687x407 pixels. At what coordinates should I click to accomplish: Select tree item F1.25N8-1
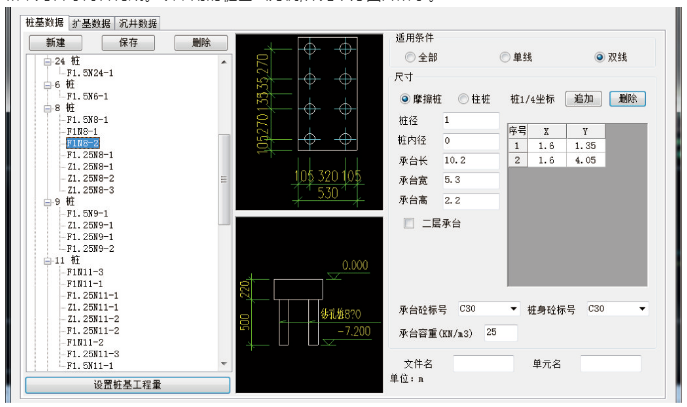tap(90, 155)
